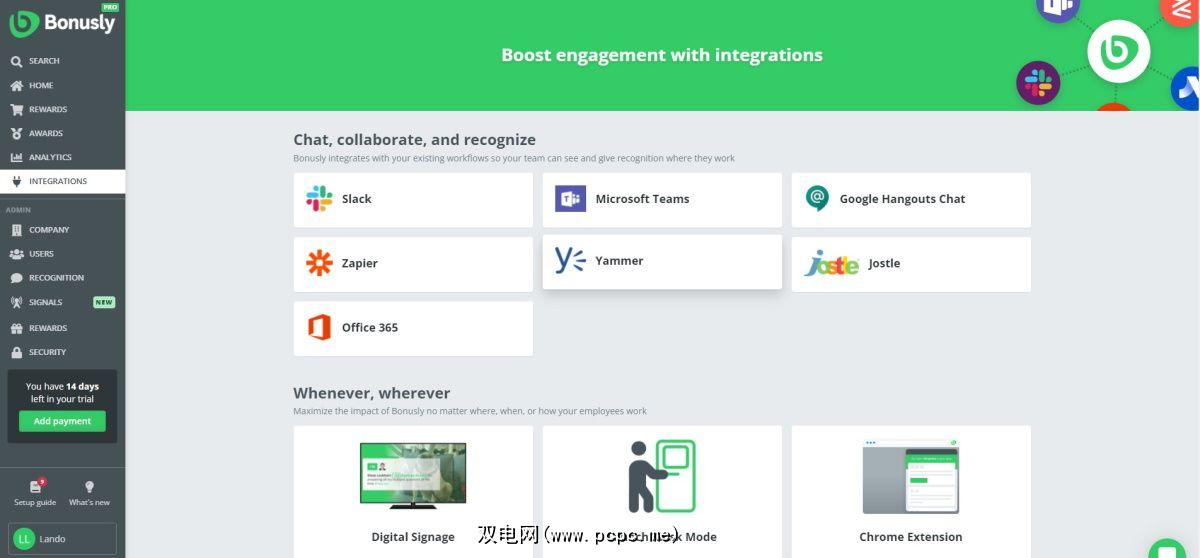The image size is (1200, 558).
Task: Click the Company building icon
Action: coord(16,230)
